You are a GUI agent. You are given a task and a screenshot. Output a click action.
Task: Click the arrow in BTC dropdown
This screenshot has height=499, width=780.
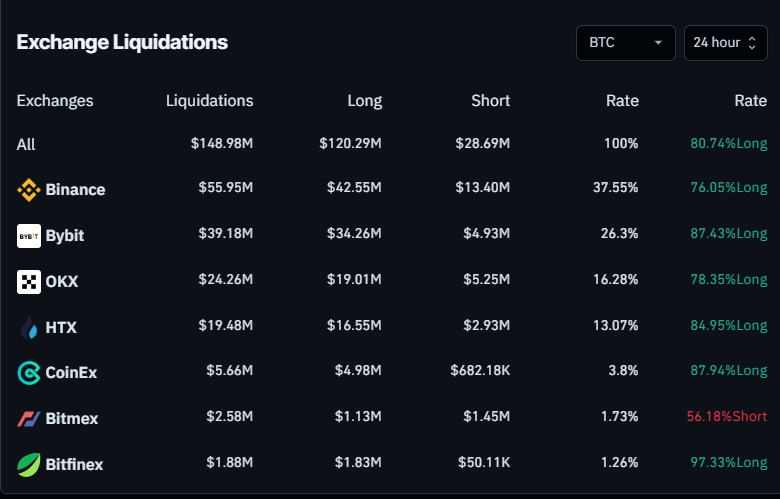pyautogui.click(x=658, y=43)
